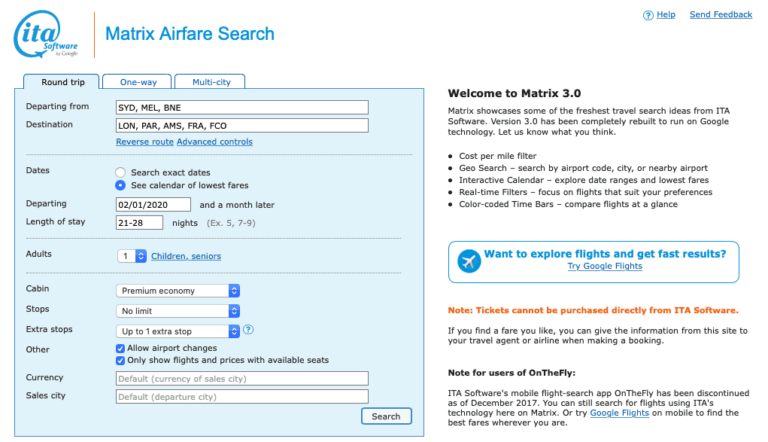Image resolution: width=768 pixels, height=442 pixels.
Task: Click the orange tickets cannot be purchased note
Action: point(593,310)
